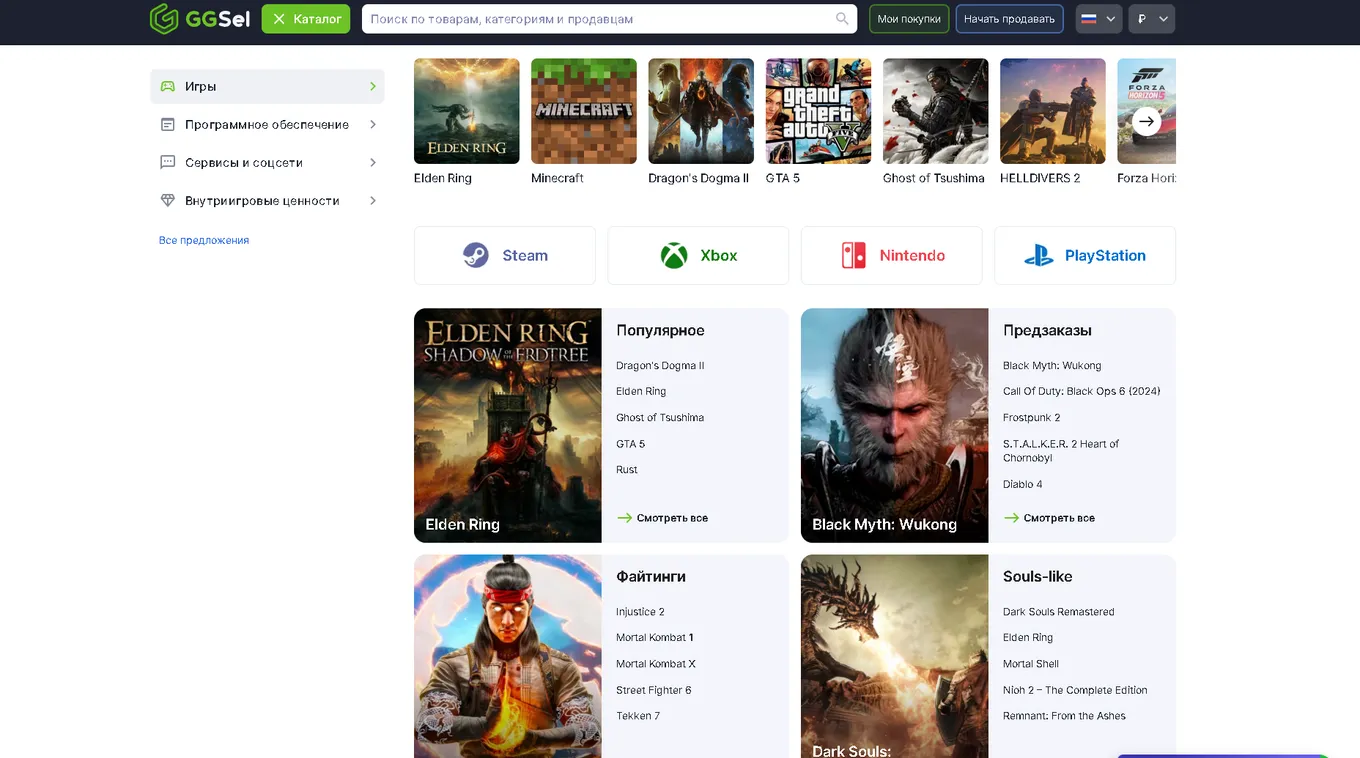This screenshot has width=1360, height=758.
Task: Open the Xbox platform tab
Action: click(x=698, y=255)
